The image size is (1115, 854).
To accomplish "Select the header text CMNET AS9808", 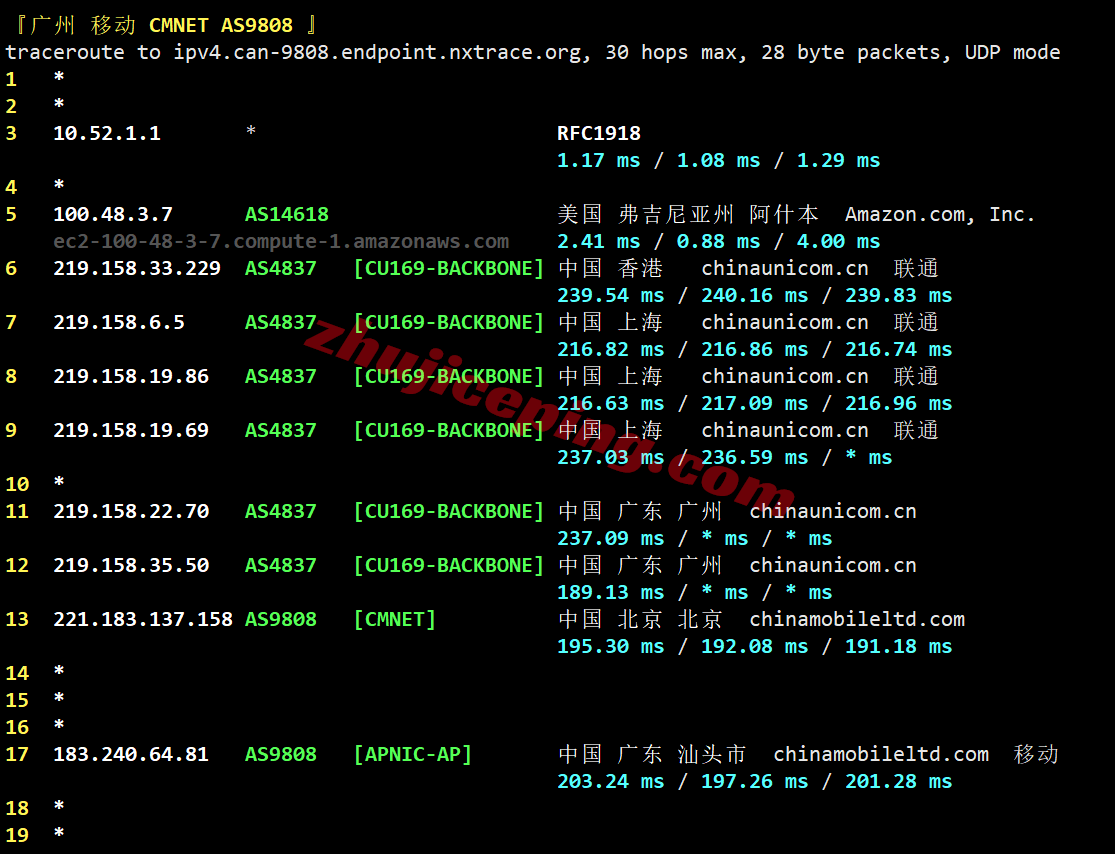I will pyautogui.click(x=220, y=26).
